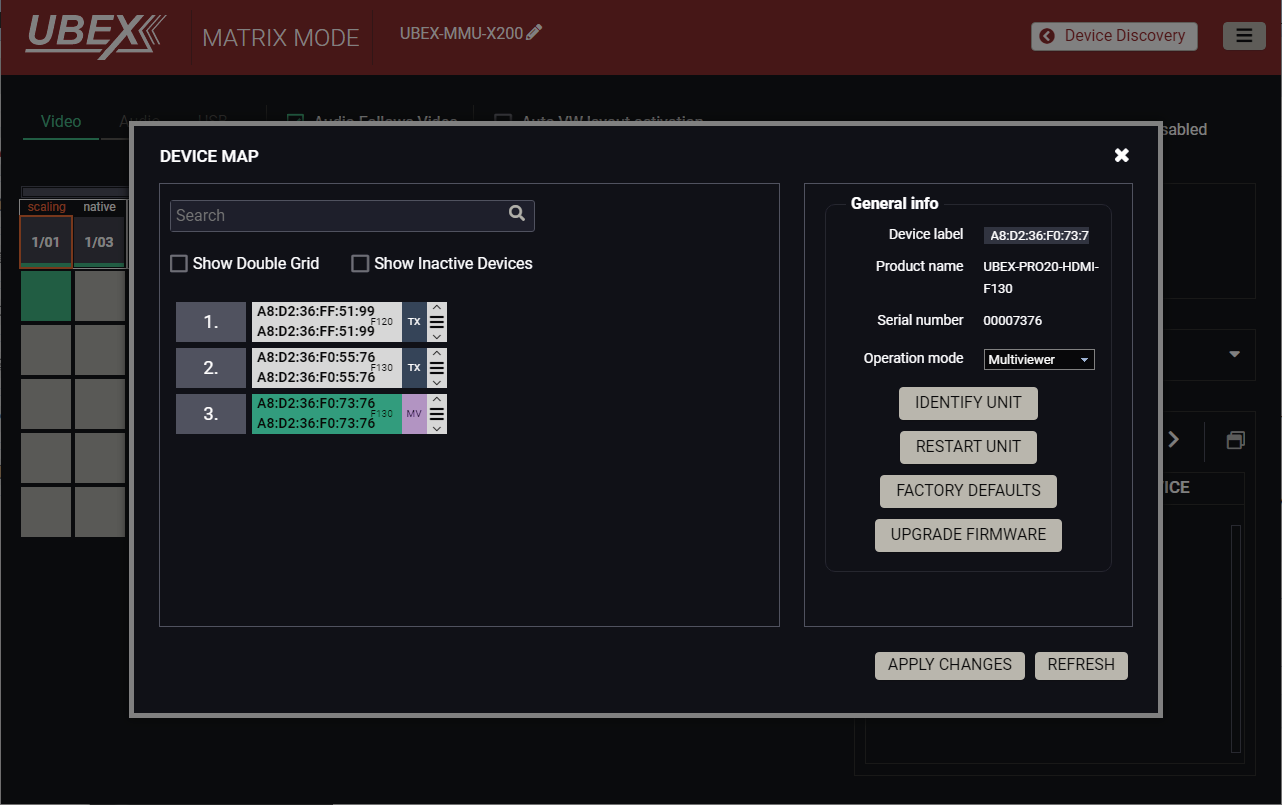
Task: Click the detach window icon behind dialog
Action: click(x=1236, y=440)
